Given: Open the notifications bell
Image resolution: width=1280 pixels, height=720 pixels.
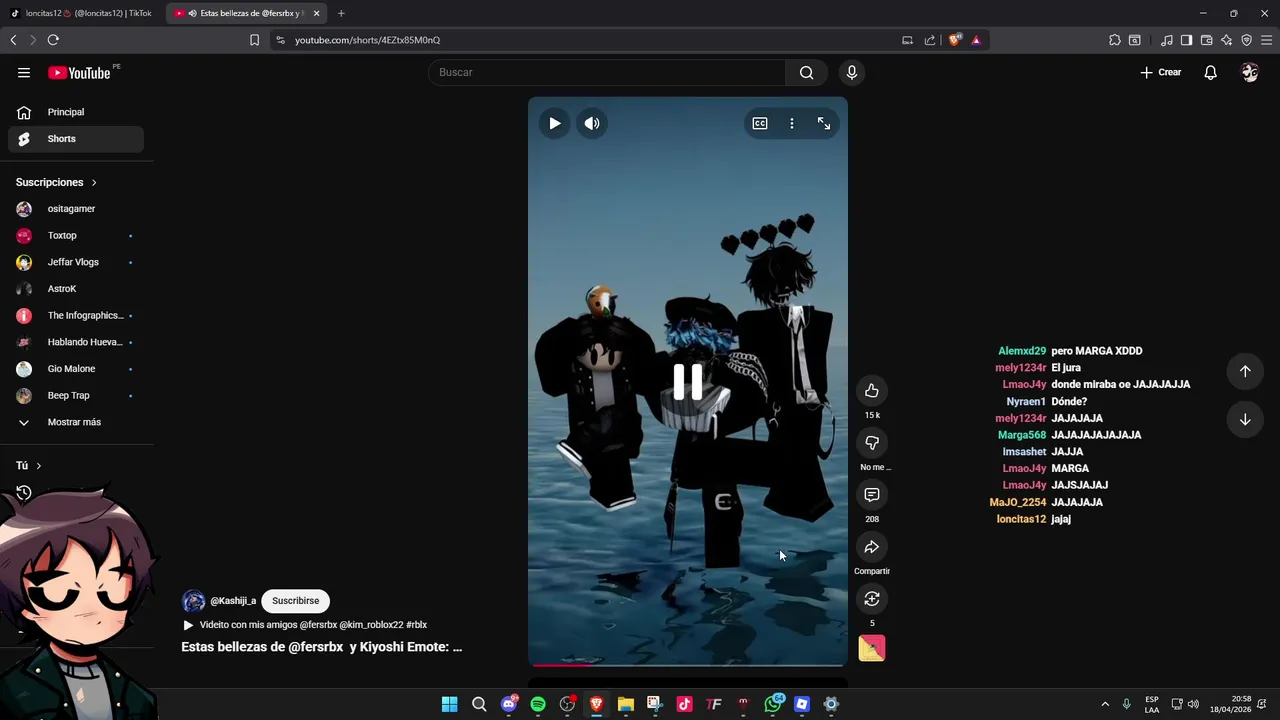Looking at the screenshot, I should (1210, 72).
